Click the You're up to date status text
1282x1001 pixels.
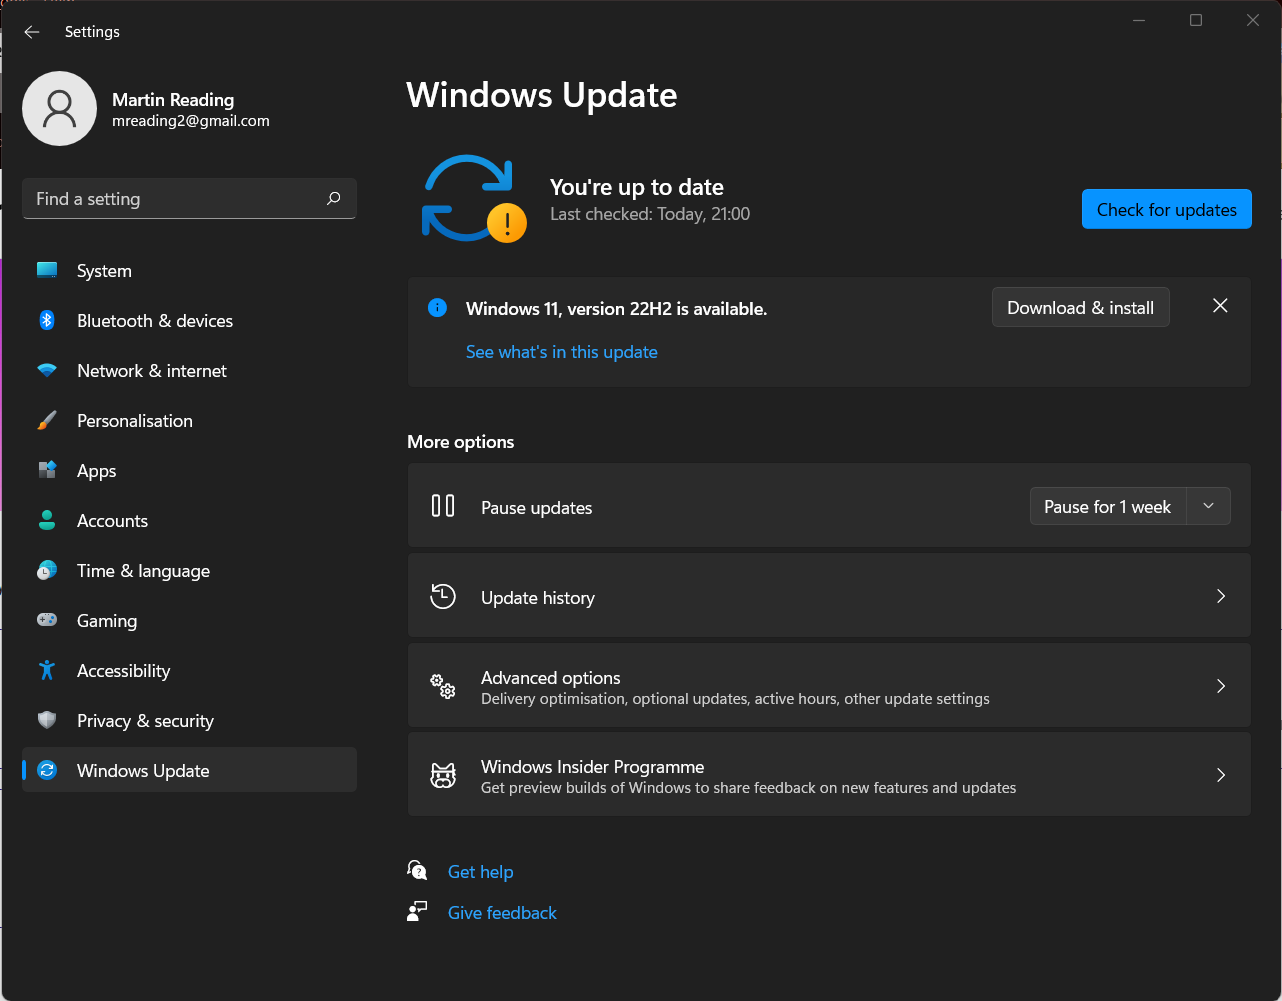pyautogui.click(x=637, y=187)
